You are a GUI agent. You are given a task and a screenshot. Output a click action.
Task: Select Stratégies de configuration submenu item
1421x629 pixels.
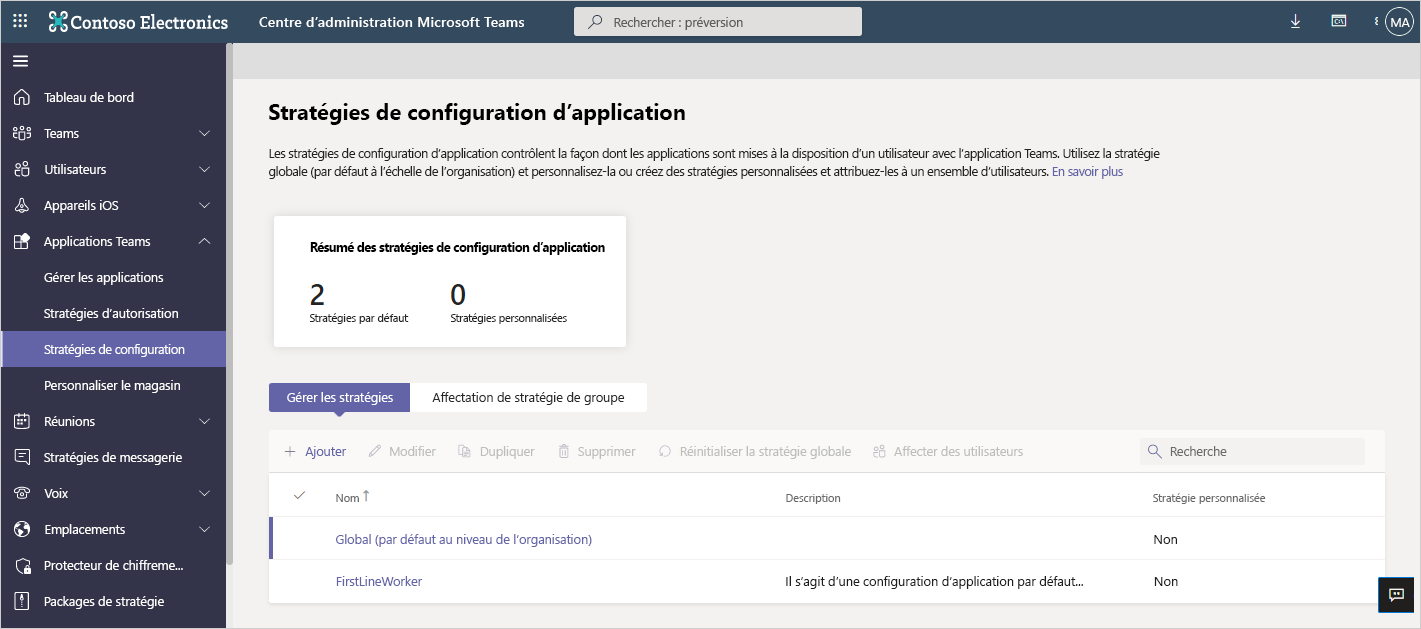pyautogui.click(x=113, y=349)
